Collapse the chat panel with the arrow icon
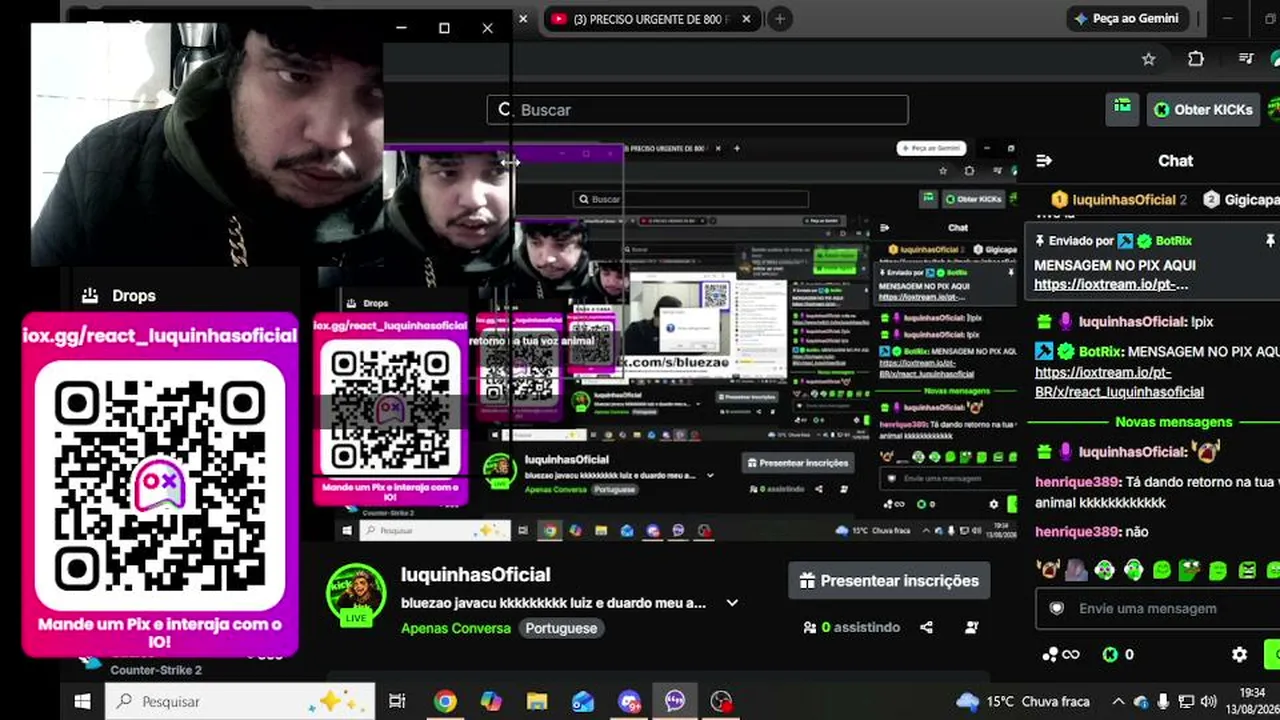The height and width of the screenshot is (720, 1280). [1044, 161]
